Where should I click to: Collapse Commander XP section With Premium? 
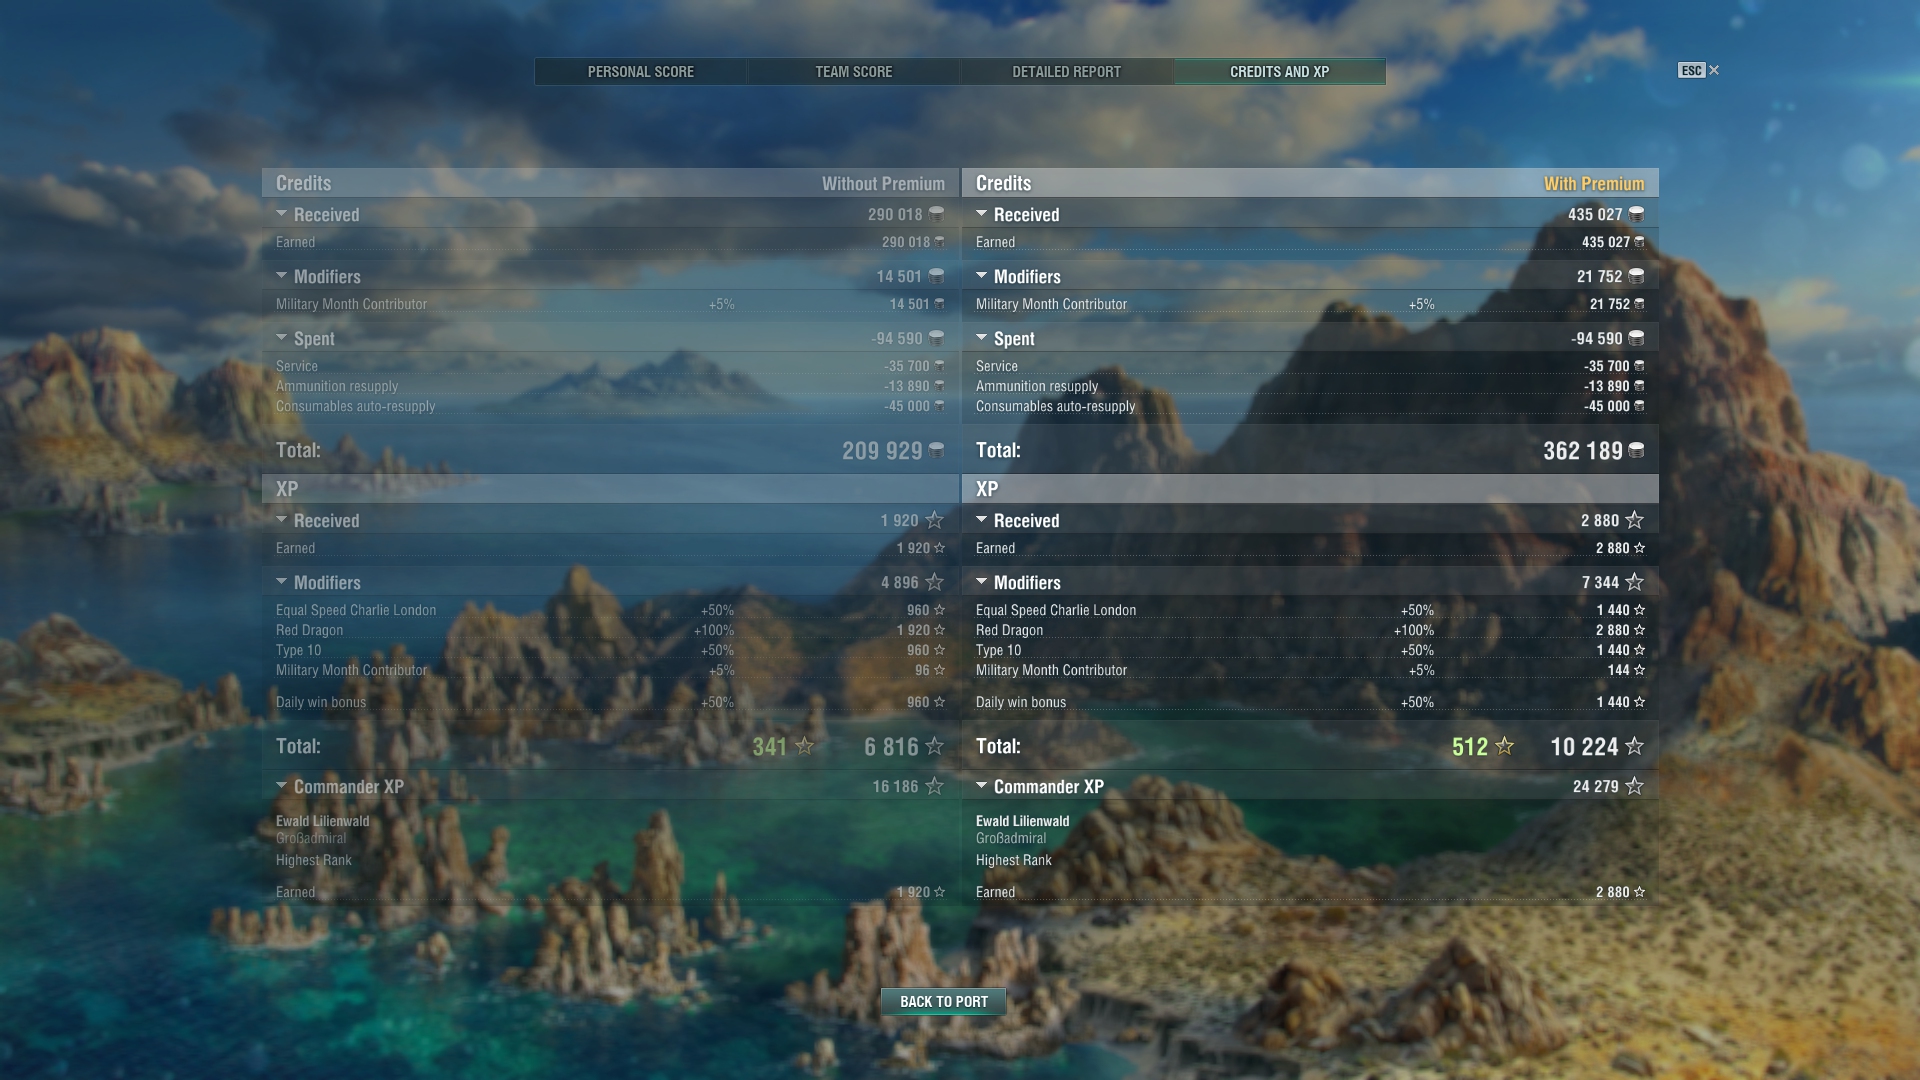click(982, 786)
